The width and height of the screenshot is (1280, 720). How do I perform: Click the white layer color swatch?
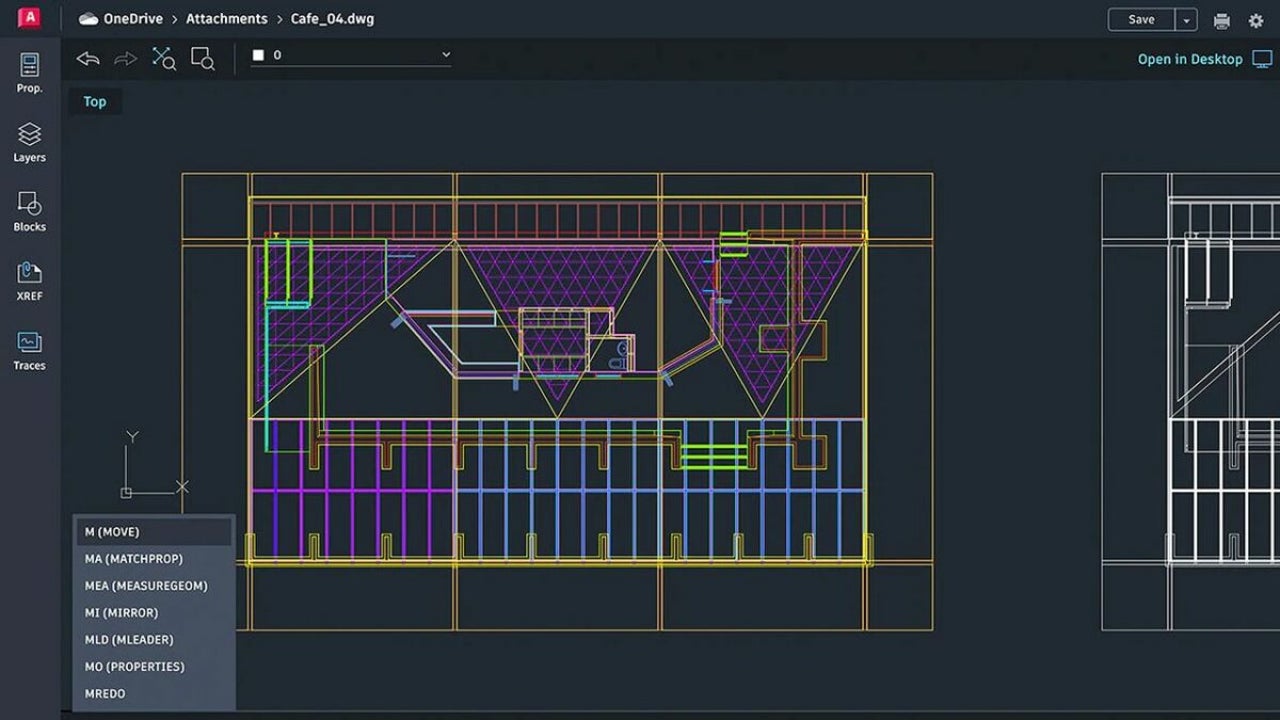tap(256, 55)
